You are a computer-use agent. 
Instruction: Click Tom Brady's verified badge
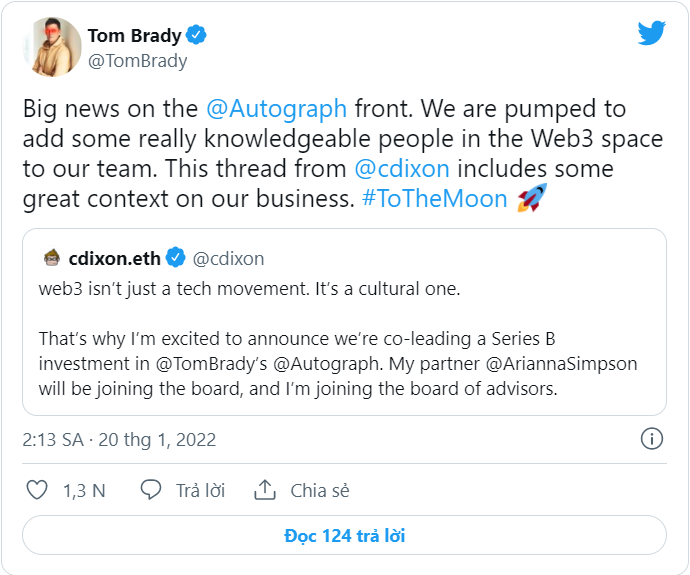[197, 35]
